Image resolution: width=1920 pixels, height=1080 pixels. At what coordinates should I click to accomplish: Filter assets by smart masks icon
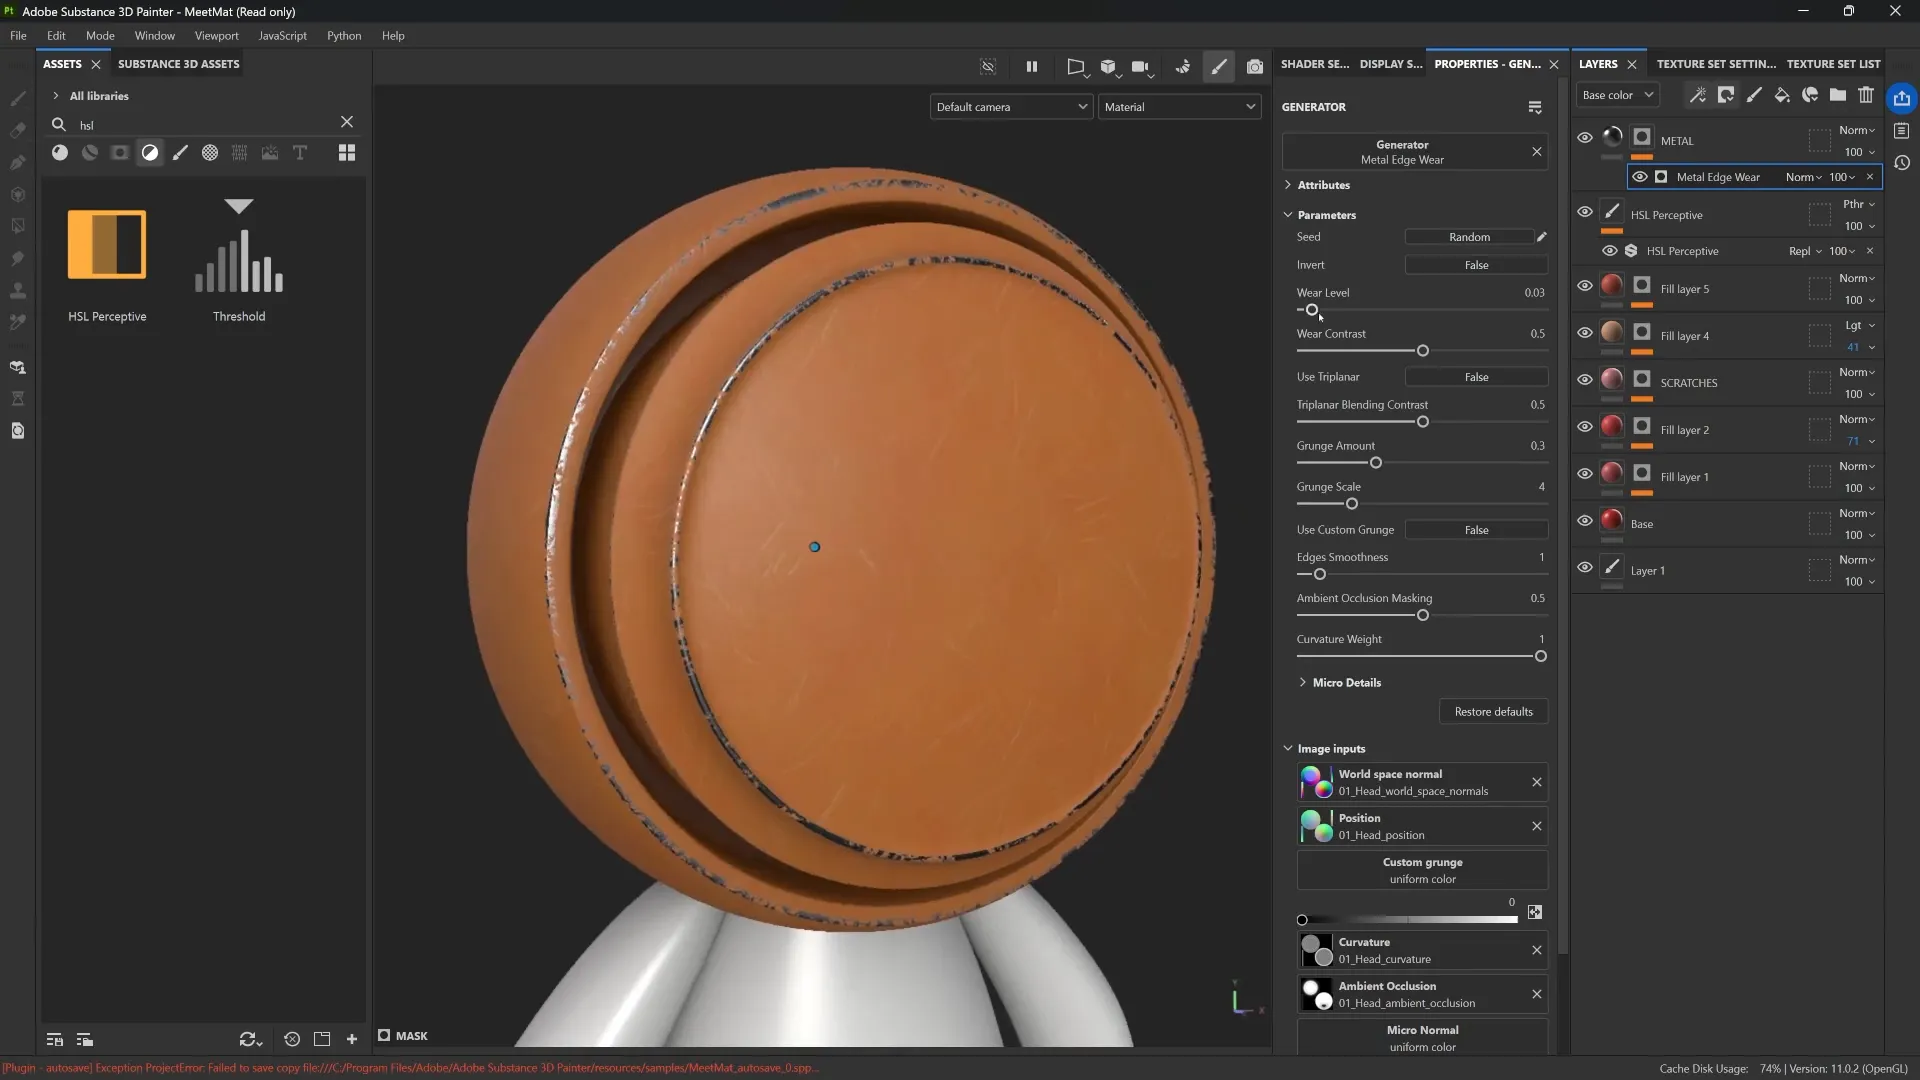tap(120, 153)
